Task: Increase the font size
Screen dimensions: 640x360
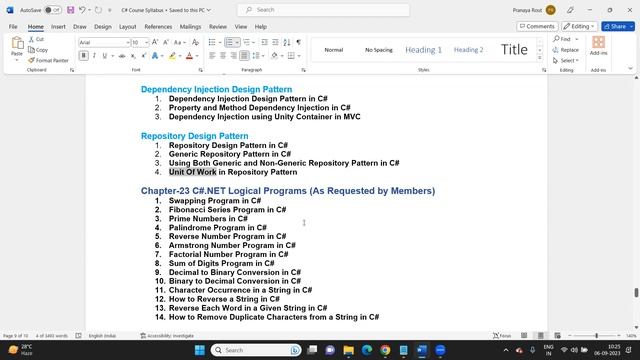Action: pos(155,42)
